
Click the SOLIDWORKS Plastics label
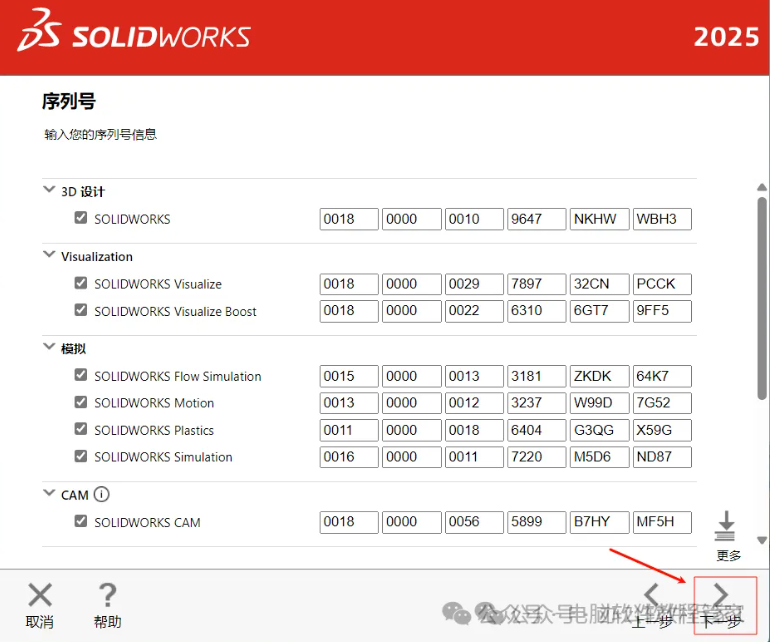tap(154, 431)
